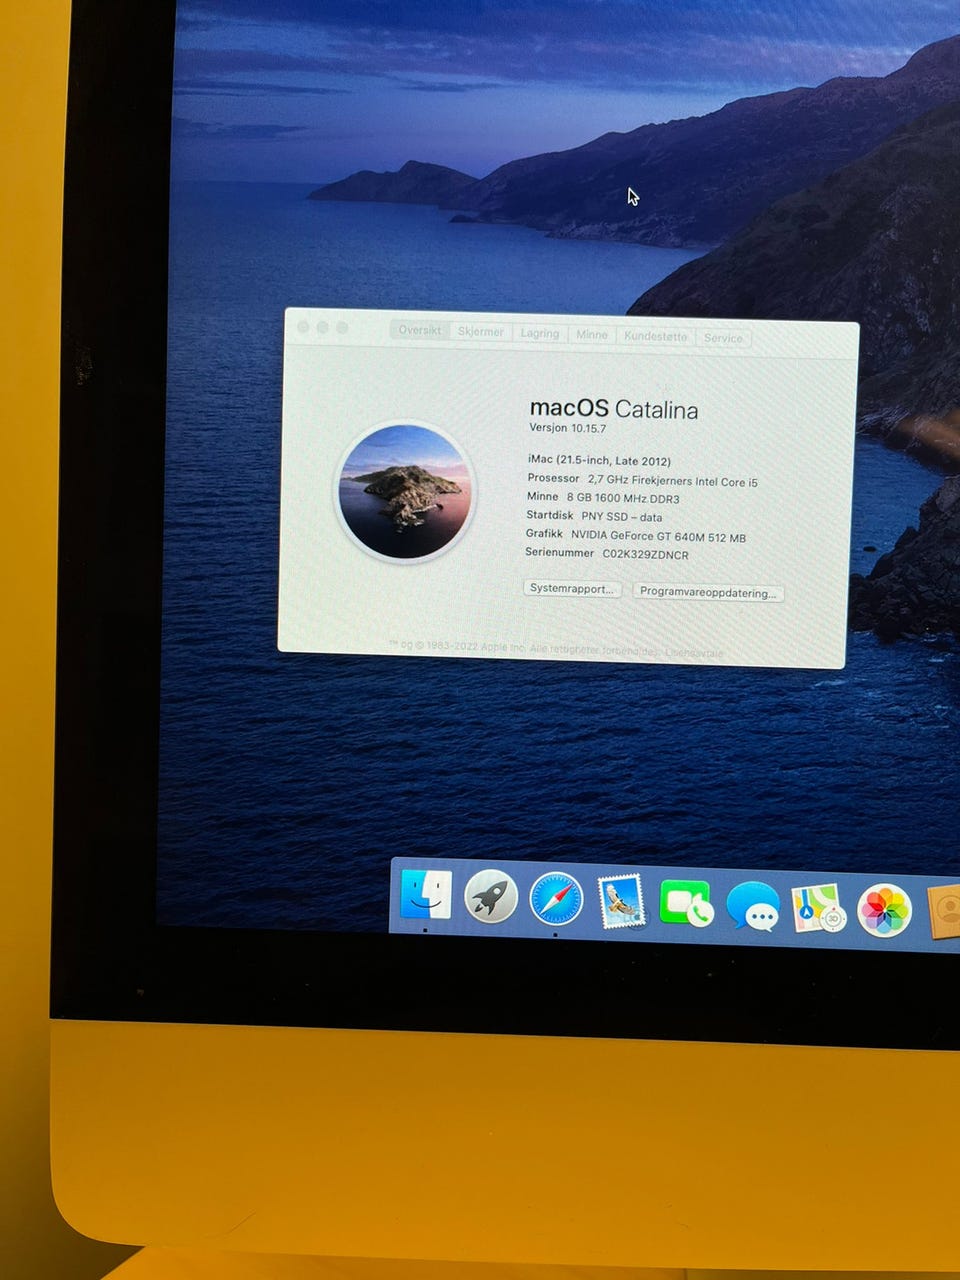Switch to the Skjermer tab
The image size is (960, 1280).
point(481,332)
